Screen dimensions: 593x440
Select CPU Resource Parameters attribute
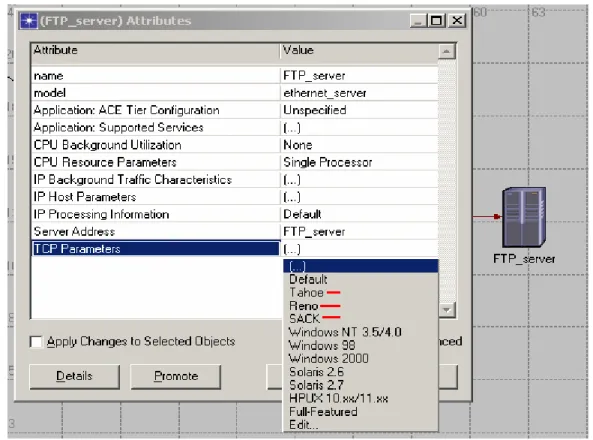pyautogui.click(x=156, y=162)
